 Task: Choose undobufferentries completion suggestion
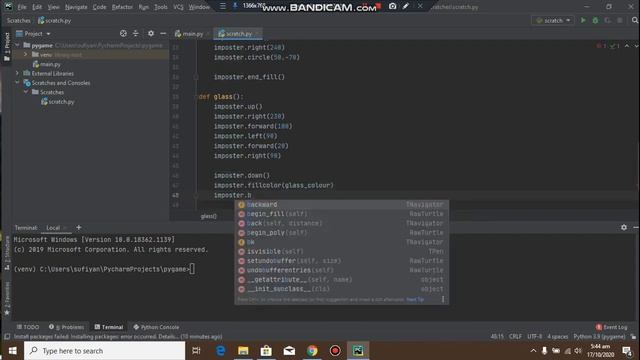[341, 270]
